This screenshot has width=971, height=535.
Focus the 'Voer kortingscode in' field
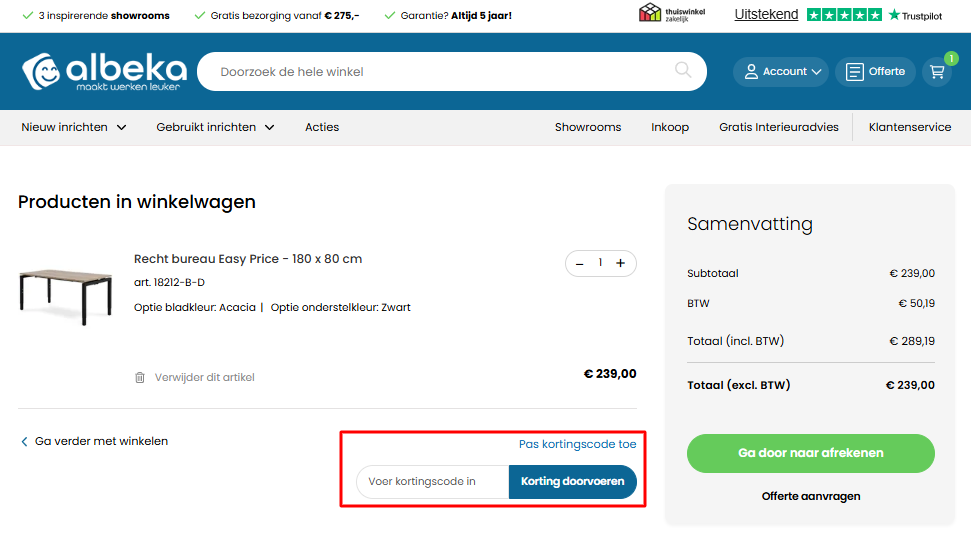point(432,482)
